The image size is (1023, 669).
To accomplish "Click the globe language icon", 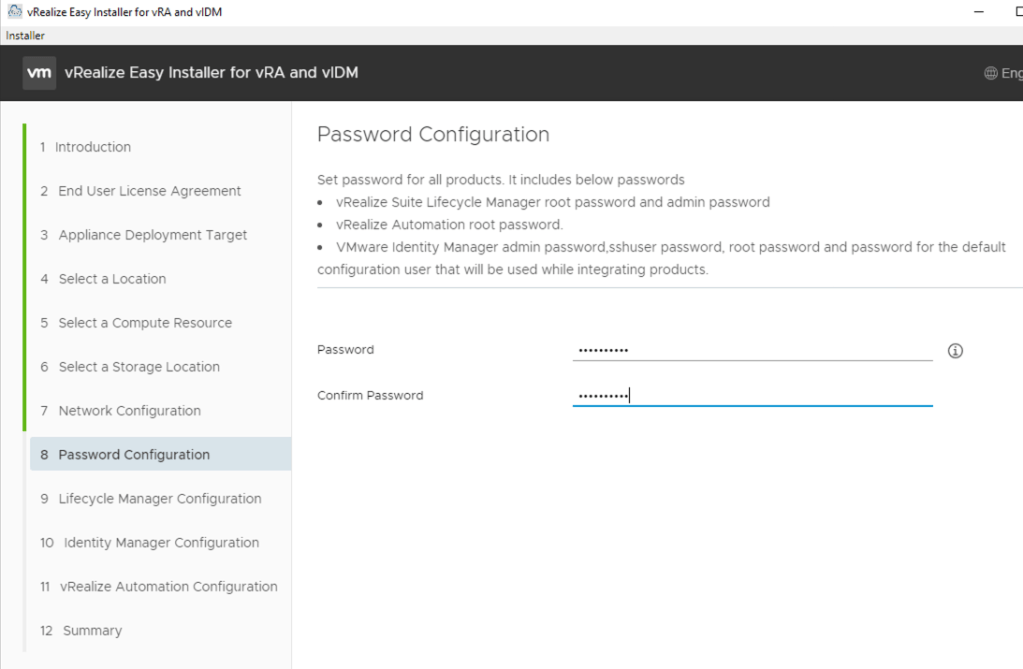I will click(x=991, y=73).
